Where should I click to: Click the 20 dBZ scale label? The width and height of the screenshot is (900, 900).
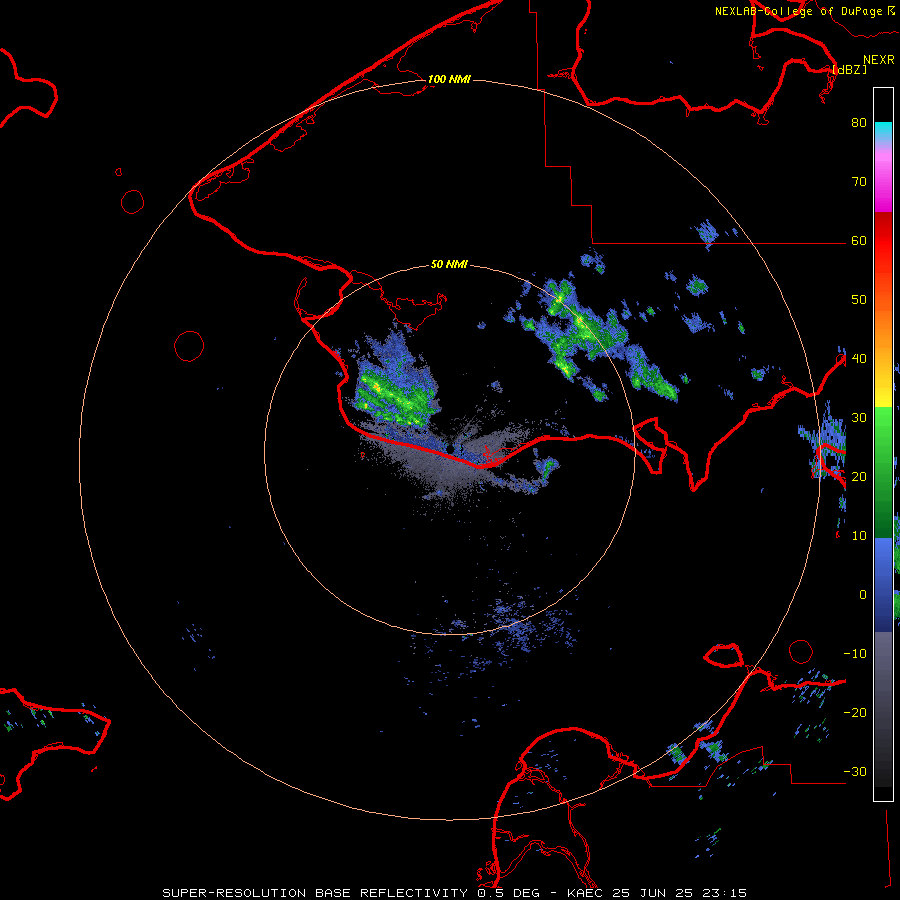pyautogui.click(x=859, y=476)
